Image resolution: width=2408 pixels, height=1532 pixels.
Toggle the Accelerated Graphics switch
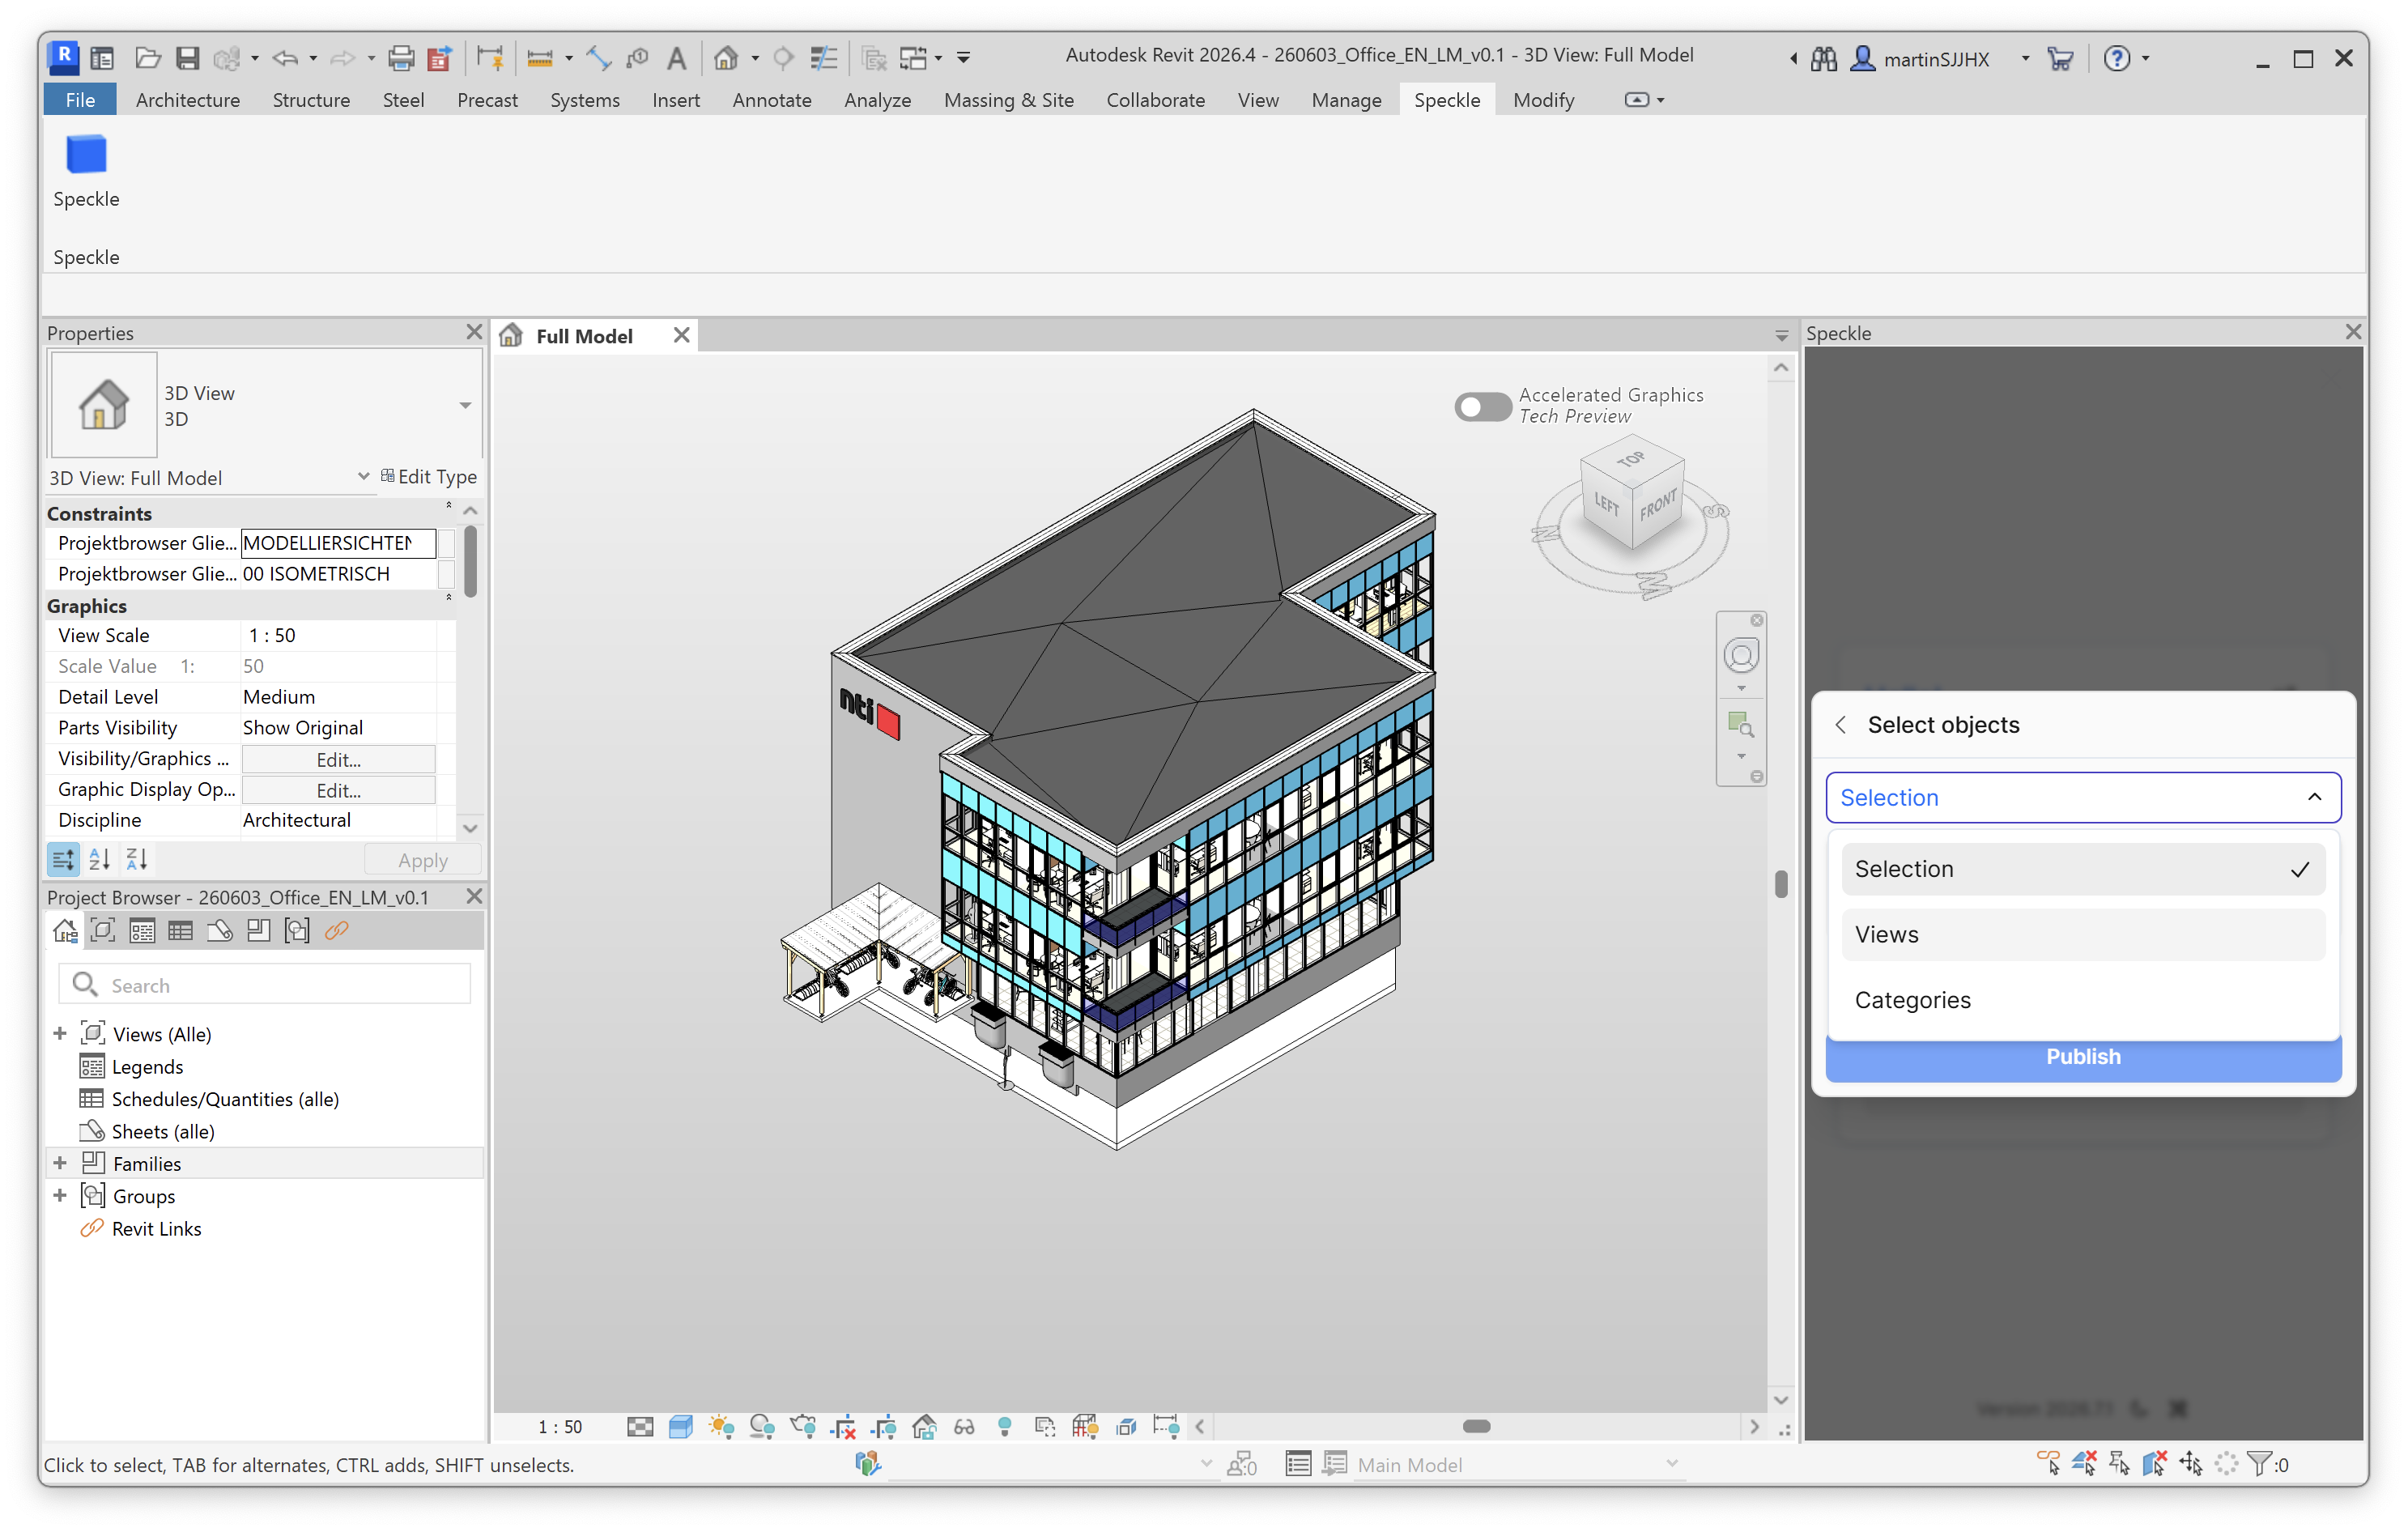[x=1482, y=406]
